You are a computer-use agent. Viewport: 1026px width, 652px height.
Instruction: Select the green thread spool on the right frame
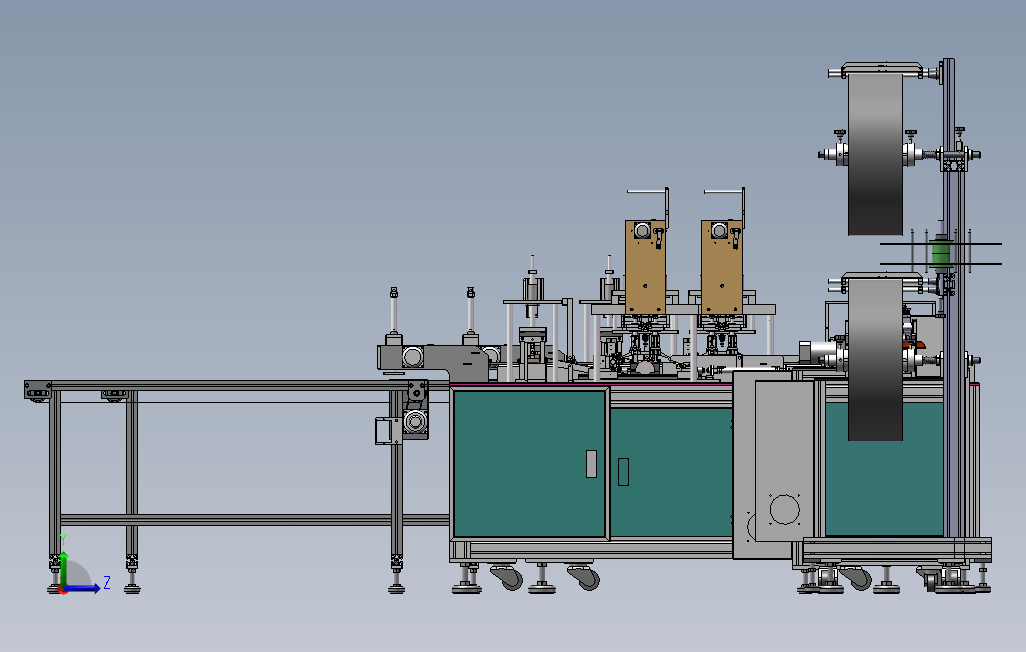click(940, 254)
